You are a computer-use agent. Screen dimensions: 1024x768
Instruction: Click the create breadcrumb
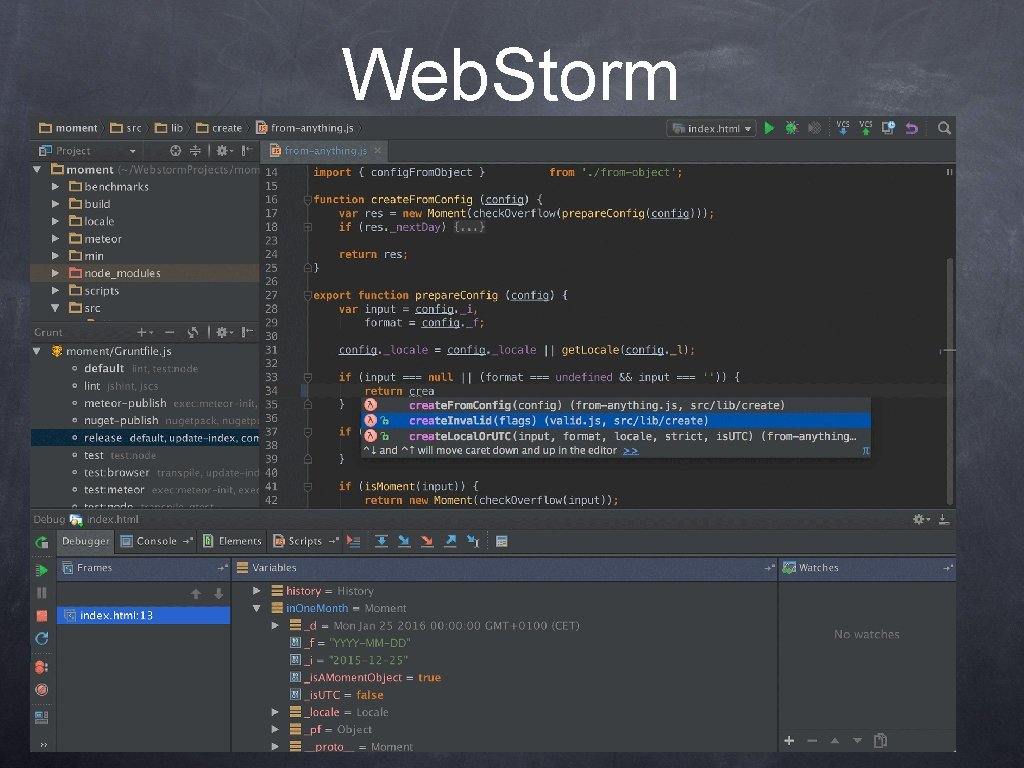219,128
